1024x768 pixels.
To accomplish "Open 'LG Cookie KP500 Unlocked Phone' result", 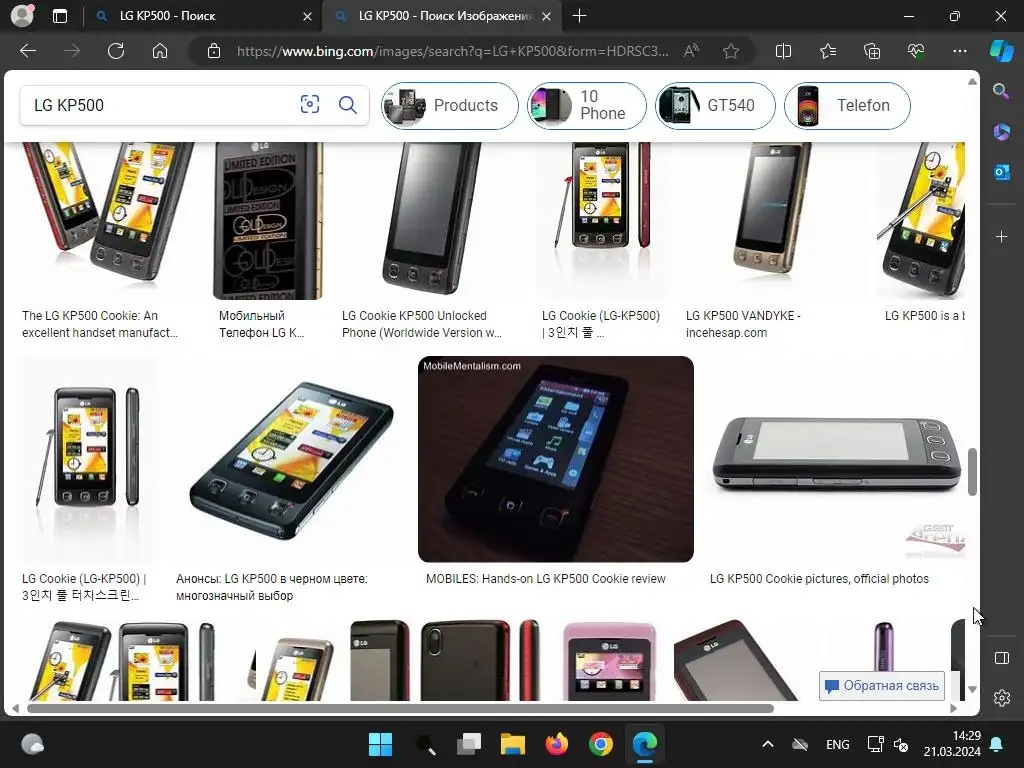I will click(421, 324).
